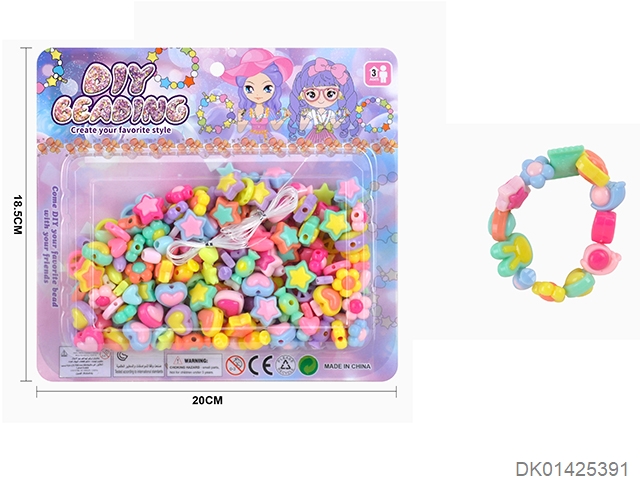This screenshot has height=480, width=640.
Task: Click the WARNING choking hazard label
Action: click(x=194, y=365)
